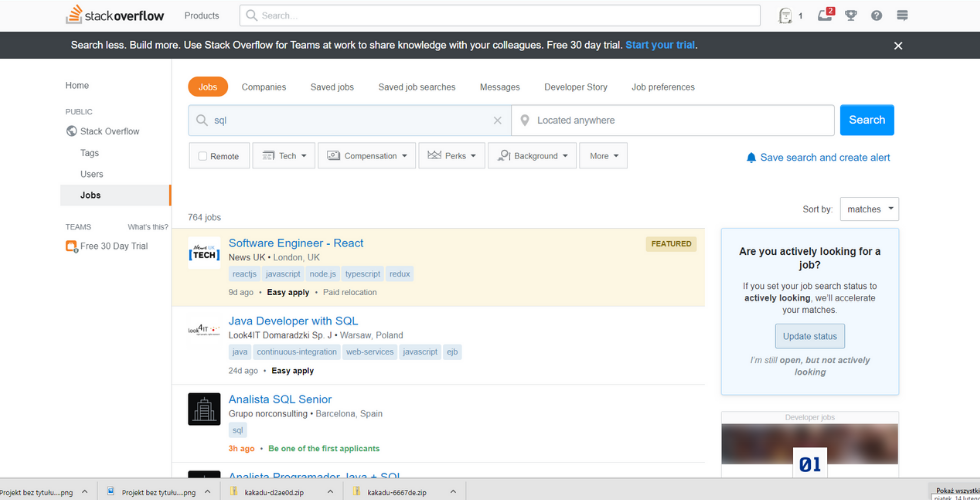The height and width of the screenshot is (500, 980).
Task: Click the Look4IT company logo
Action: pos(204,330)
